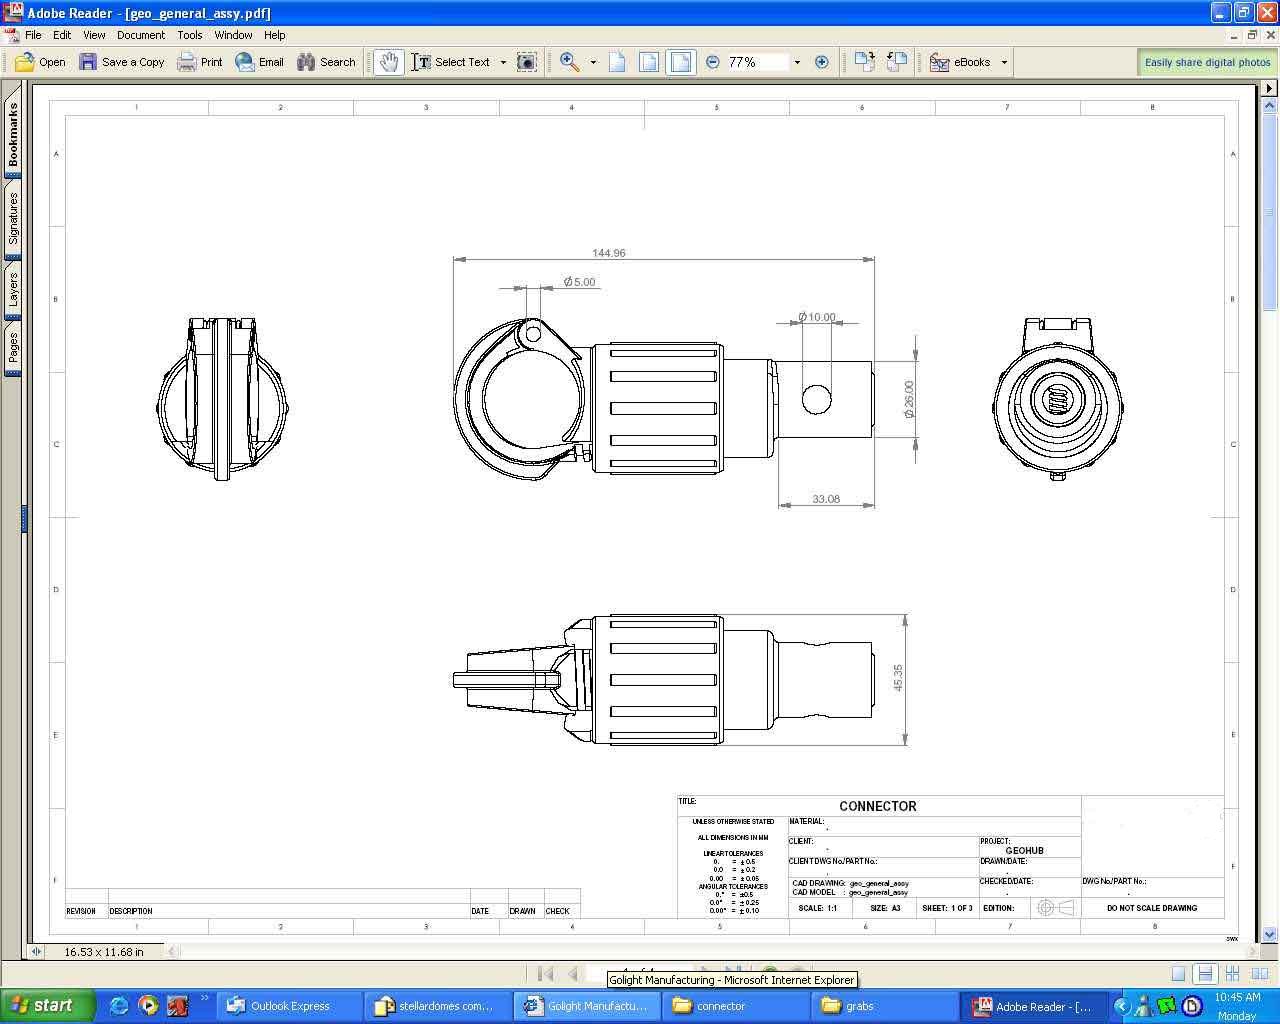
Task: Choose the Snapshot camera tool
Action: pyautogui.click(x=526, y=62)
